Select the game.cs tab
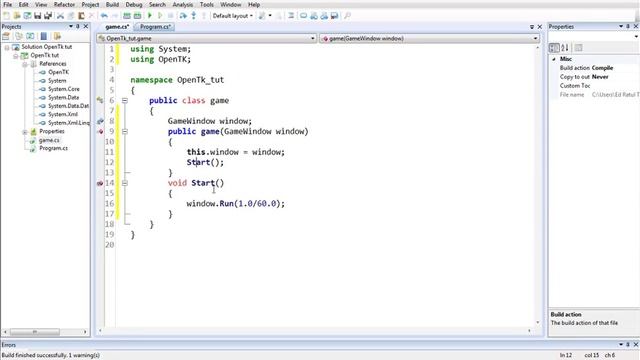This screenshot has width=640, height=360. (x=117, y=27)
